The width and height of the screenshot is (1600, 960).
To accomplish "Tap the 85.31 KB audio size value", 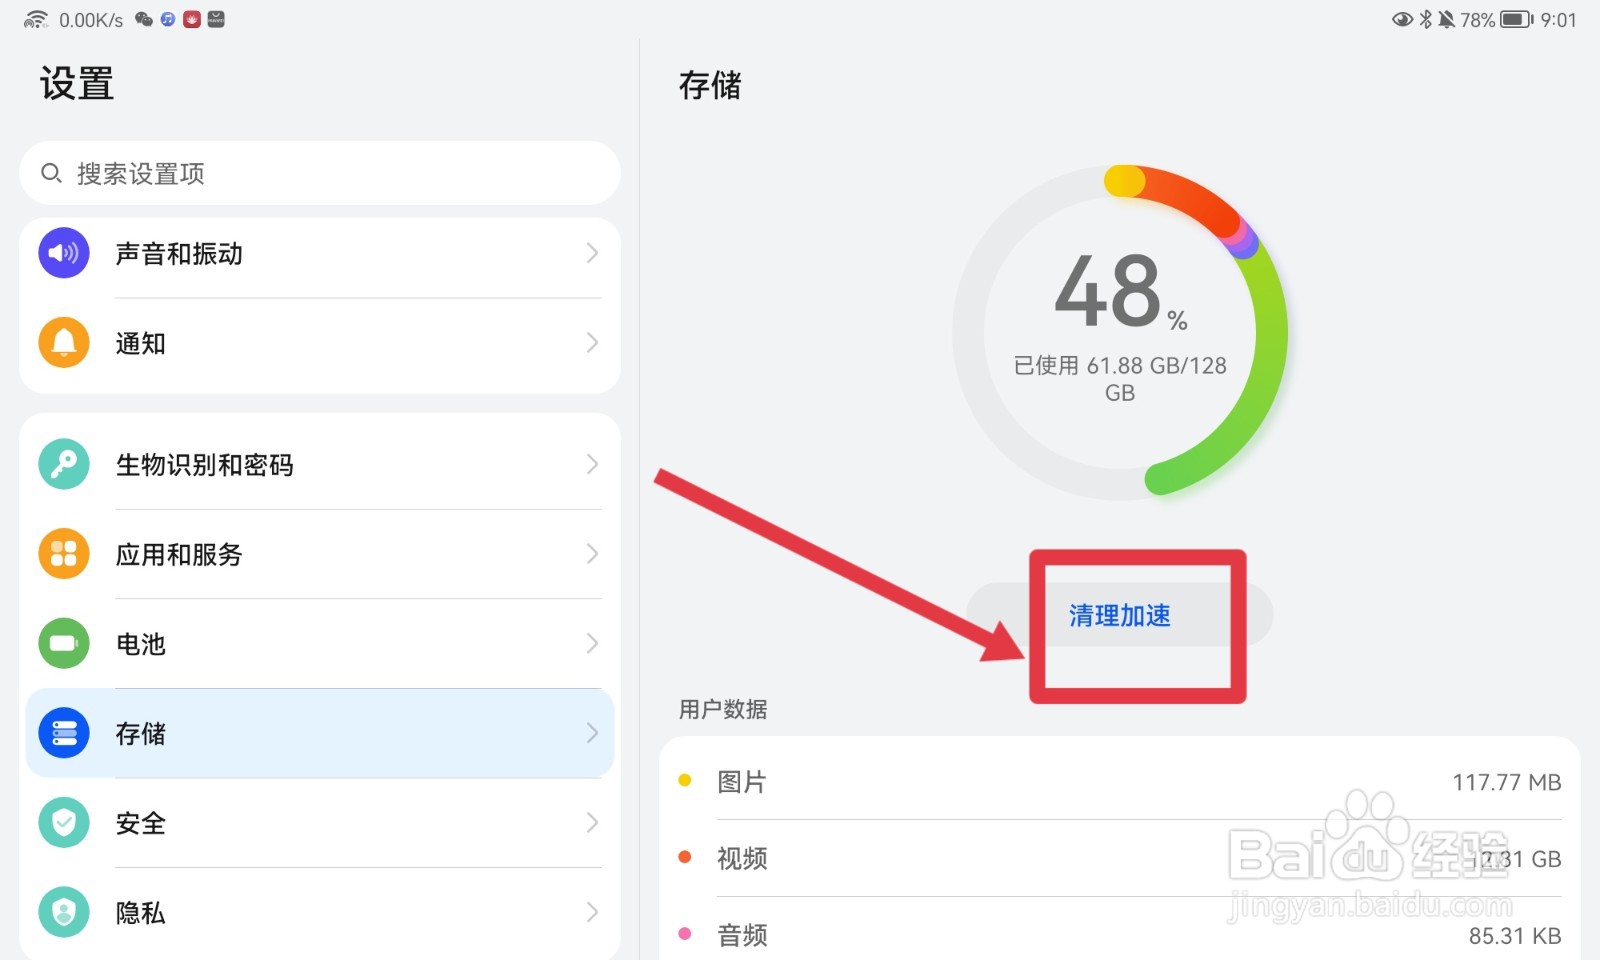I will pos(1515,936).
